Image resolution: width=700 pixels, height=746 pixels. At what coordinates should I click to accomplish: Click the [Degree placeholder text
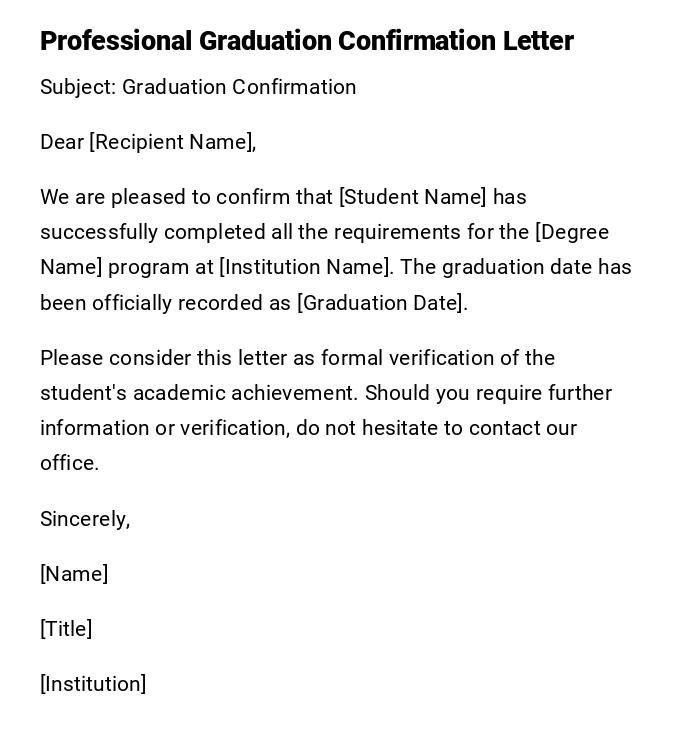point(572,232)
